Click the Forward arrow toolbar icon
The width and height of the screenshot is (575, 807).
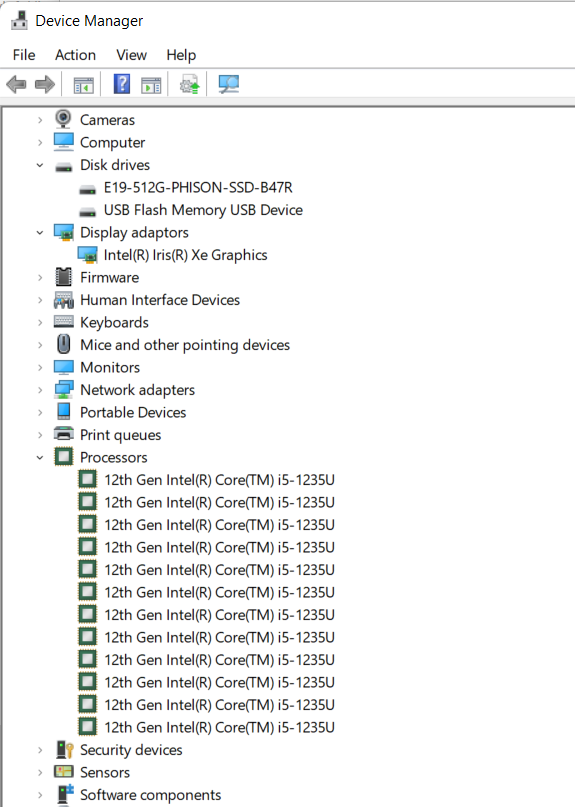45,84
